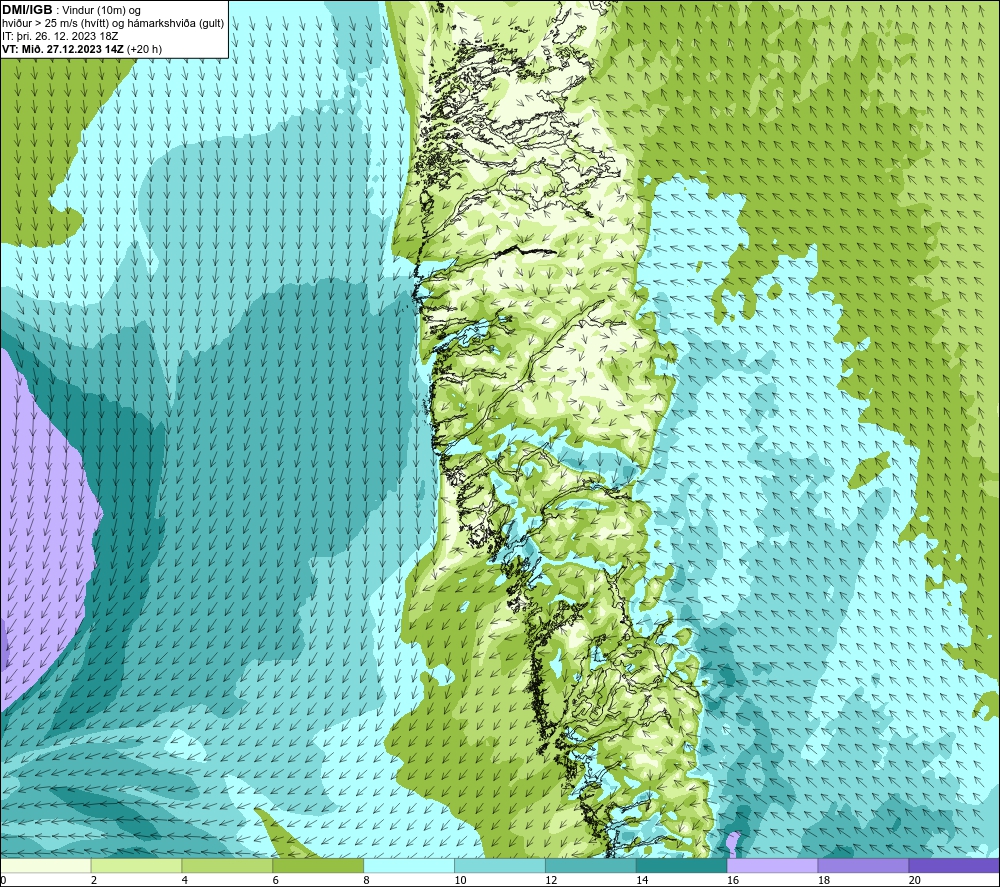Click the 12–14 m/s teal legend swatch
Image resolution: width=1000 pixels, height=887 pixels.
[x=591, y=865]
